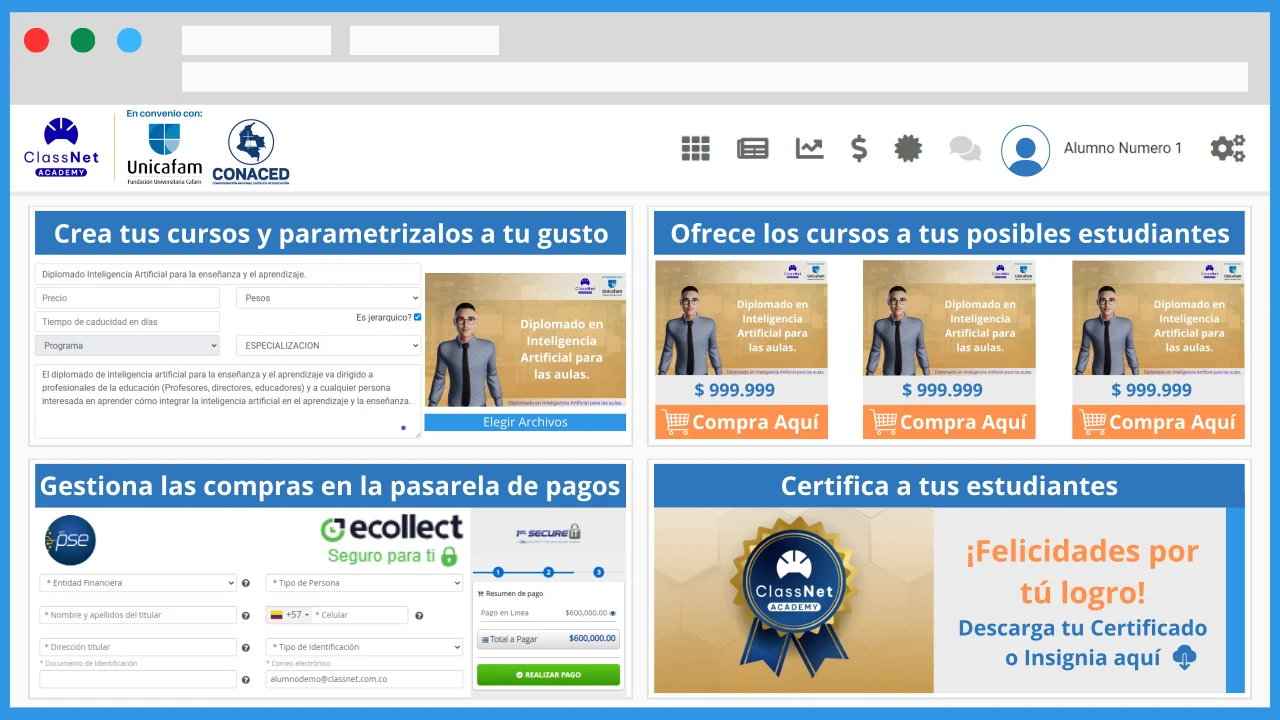Select the news/card icon in the top toolbar
Screen dimensions: 1280x720
pos(752,148)
